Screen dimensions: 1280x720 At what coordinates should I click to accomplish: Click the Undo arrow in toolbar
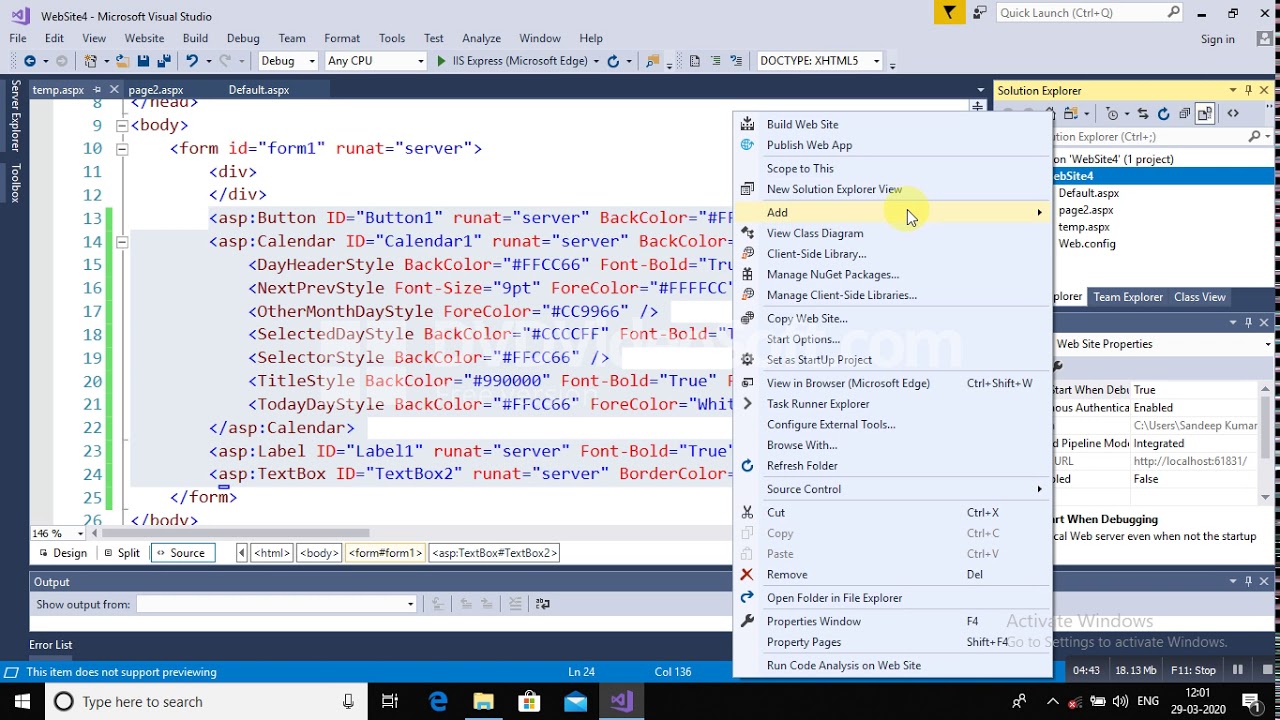[192, 61]
